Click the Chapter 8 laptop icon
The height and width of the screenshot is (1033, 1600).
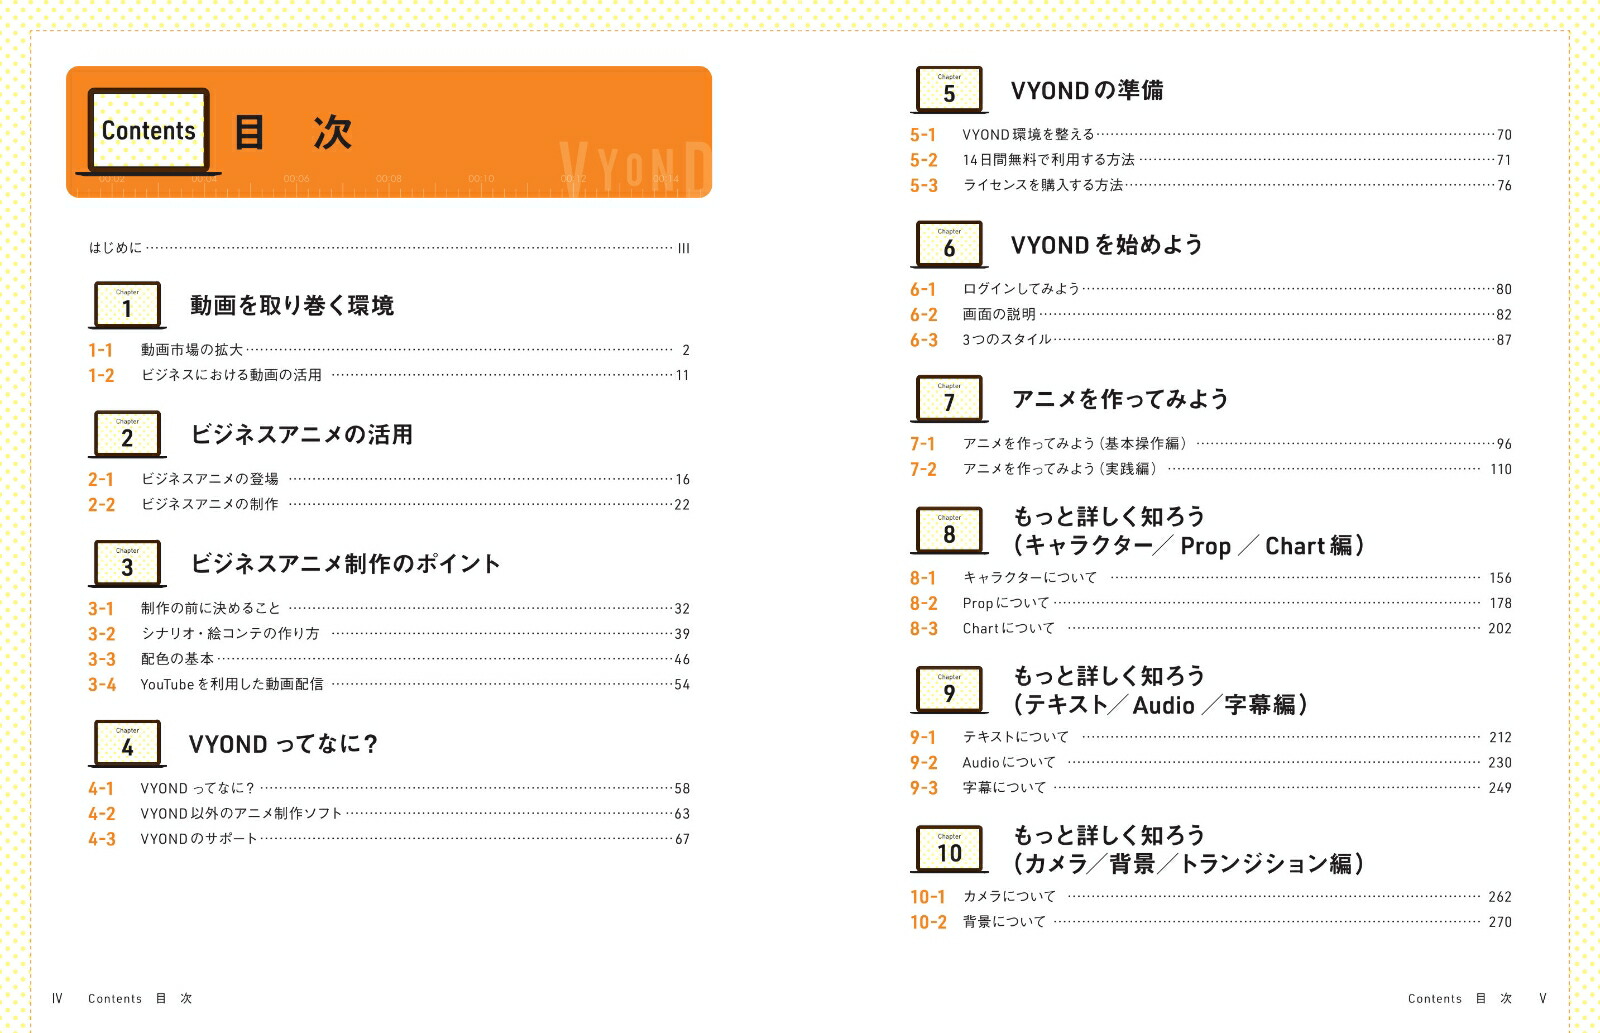click(949, 531)
